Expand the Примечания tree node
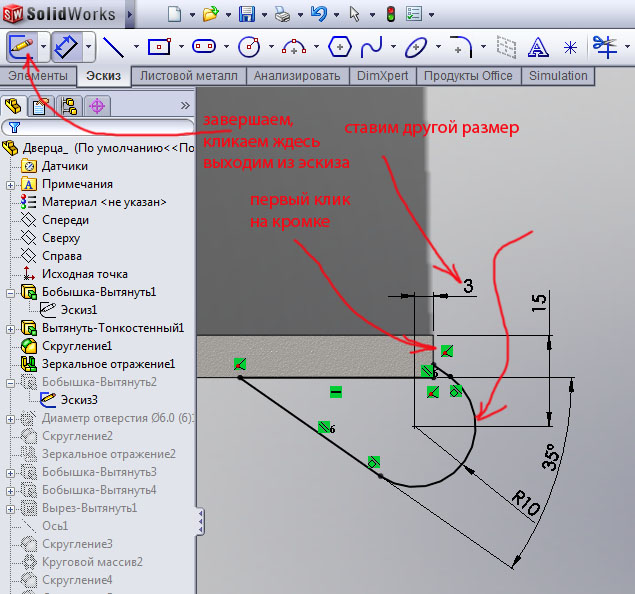This screenshot has height=594, width=635. coord(11,184)
